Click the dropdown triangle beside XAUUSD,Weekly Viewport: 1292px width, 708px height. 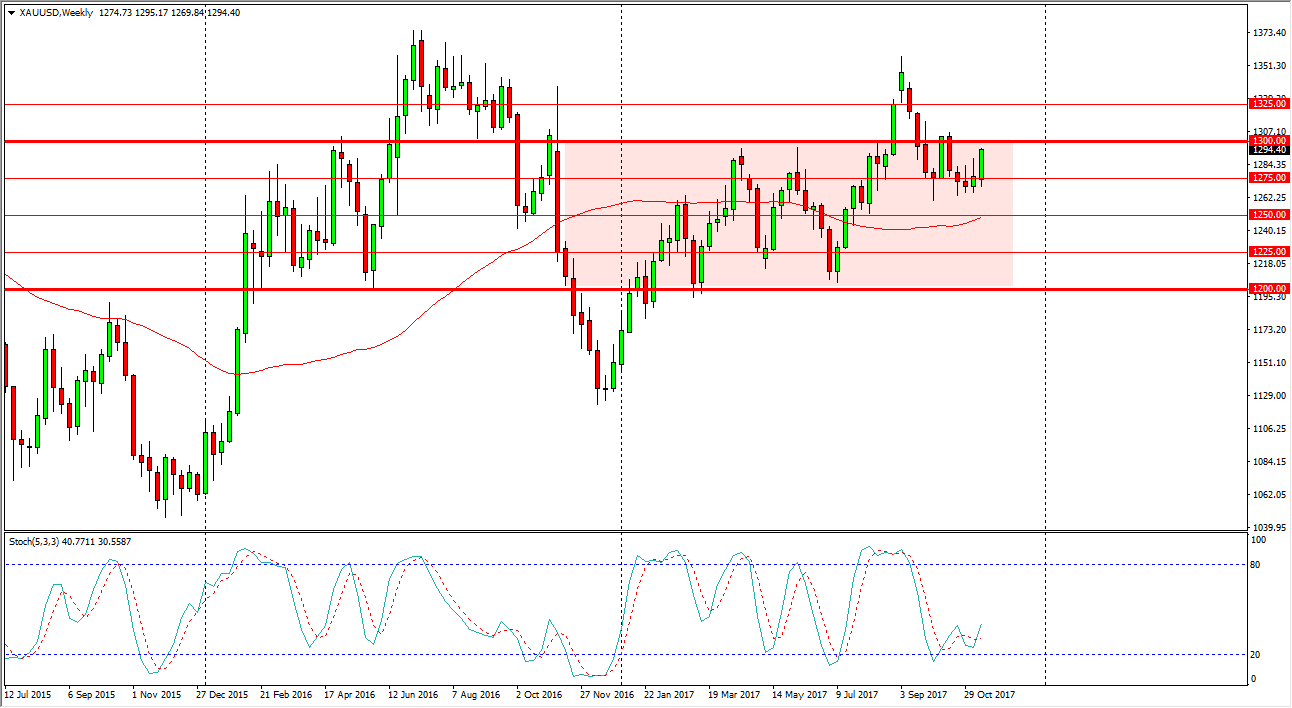click(x=11, y=13)
